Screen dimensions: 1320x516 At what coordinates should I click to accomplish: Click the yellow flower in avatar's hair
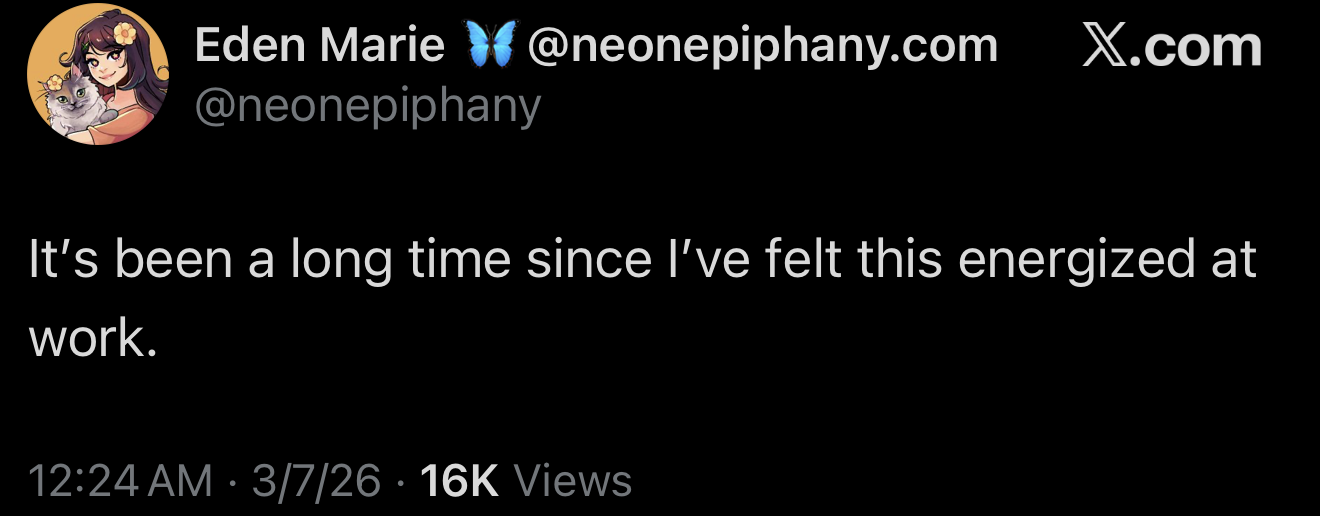[x=124, y=33]
